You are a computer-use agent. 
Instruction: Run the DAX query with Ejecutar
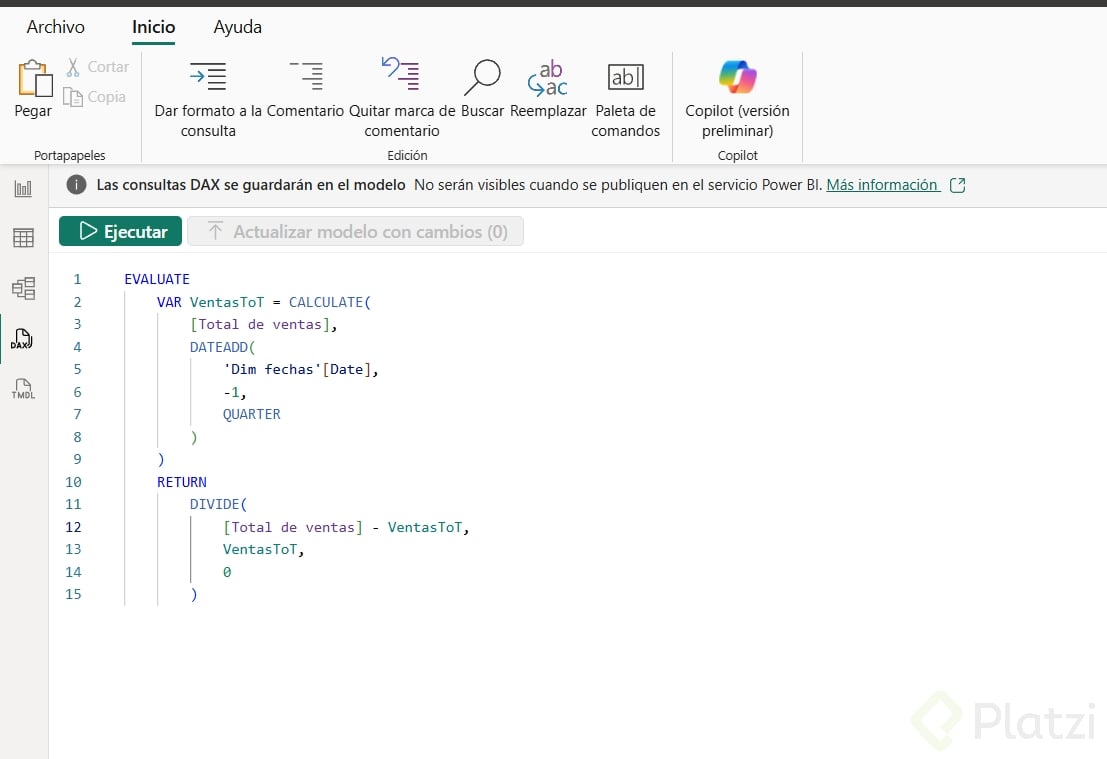pos(121,231)
